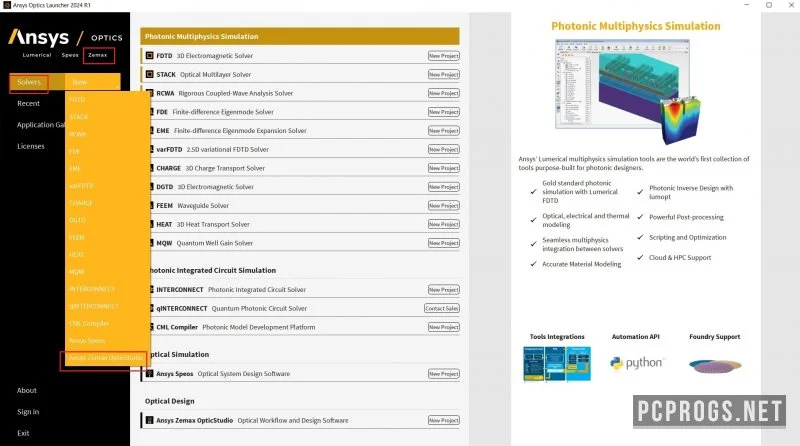Click Exit in the sidebar

[x=23, y=433]
